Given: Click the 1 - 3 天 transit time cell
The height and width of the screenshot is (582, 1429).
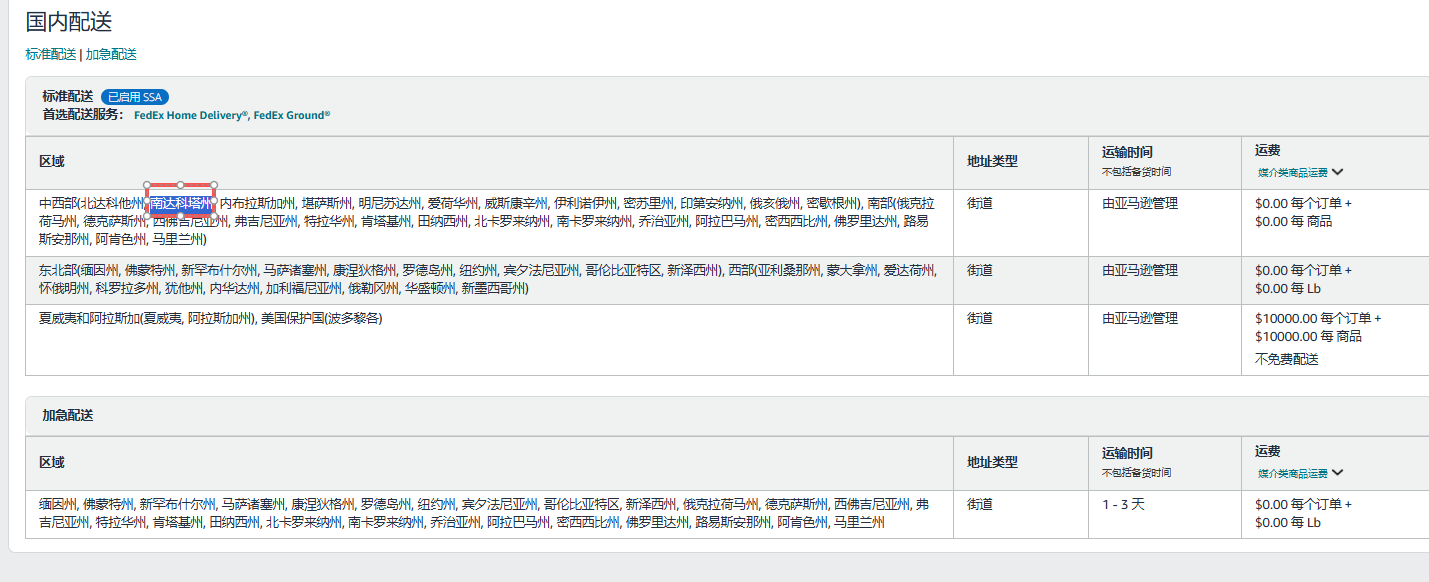Looking at the screenshot, I should (1123, 504).
